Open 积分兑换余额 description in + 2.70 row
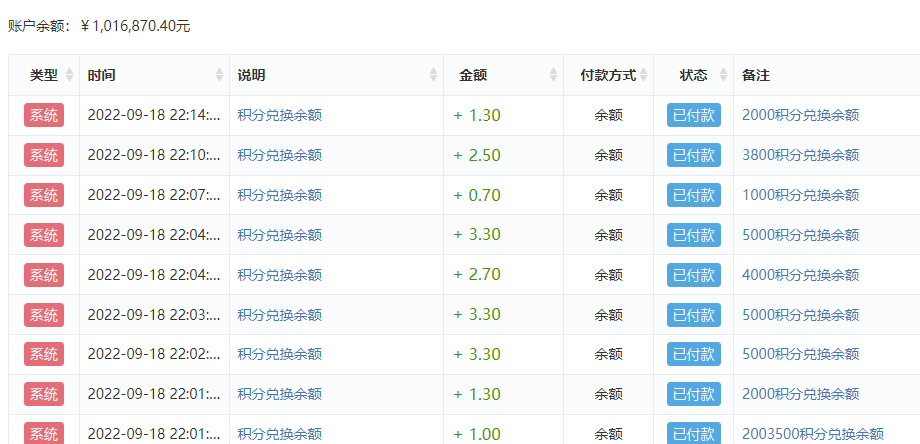920x444 pixels. click(280, 274)
